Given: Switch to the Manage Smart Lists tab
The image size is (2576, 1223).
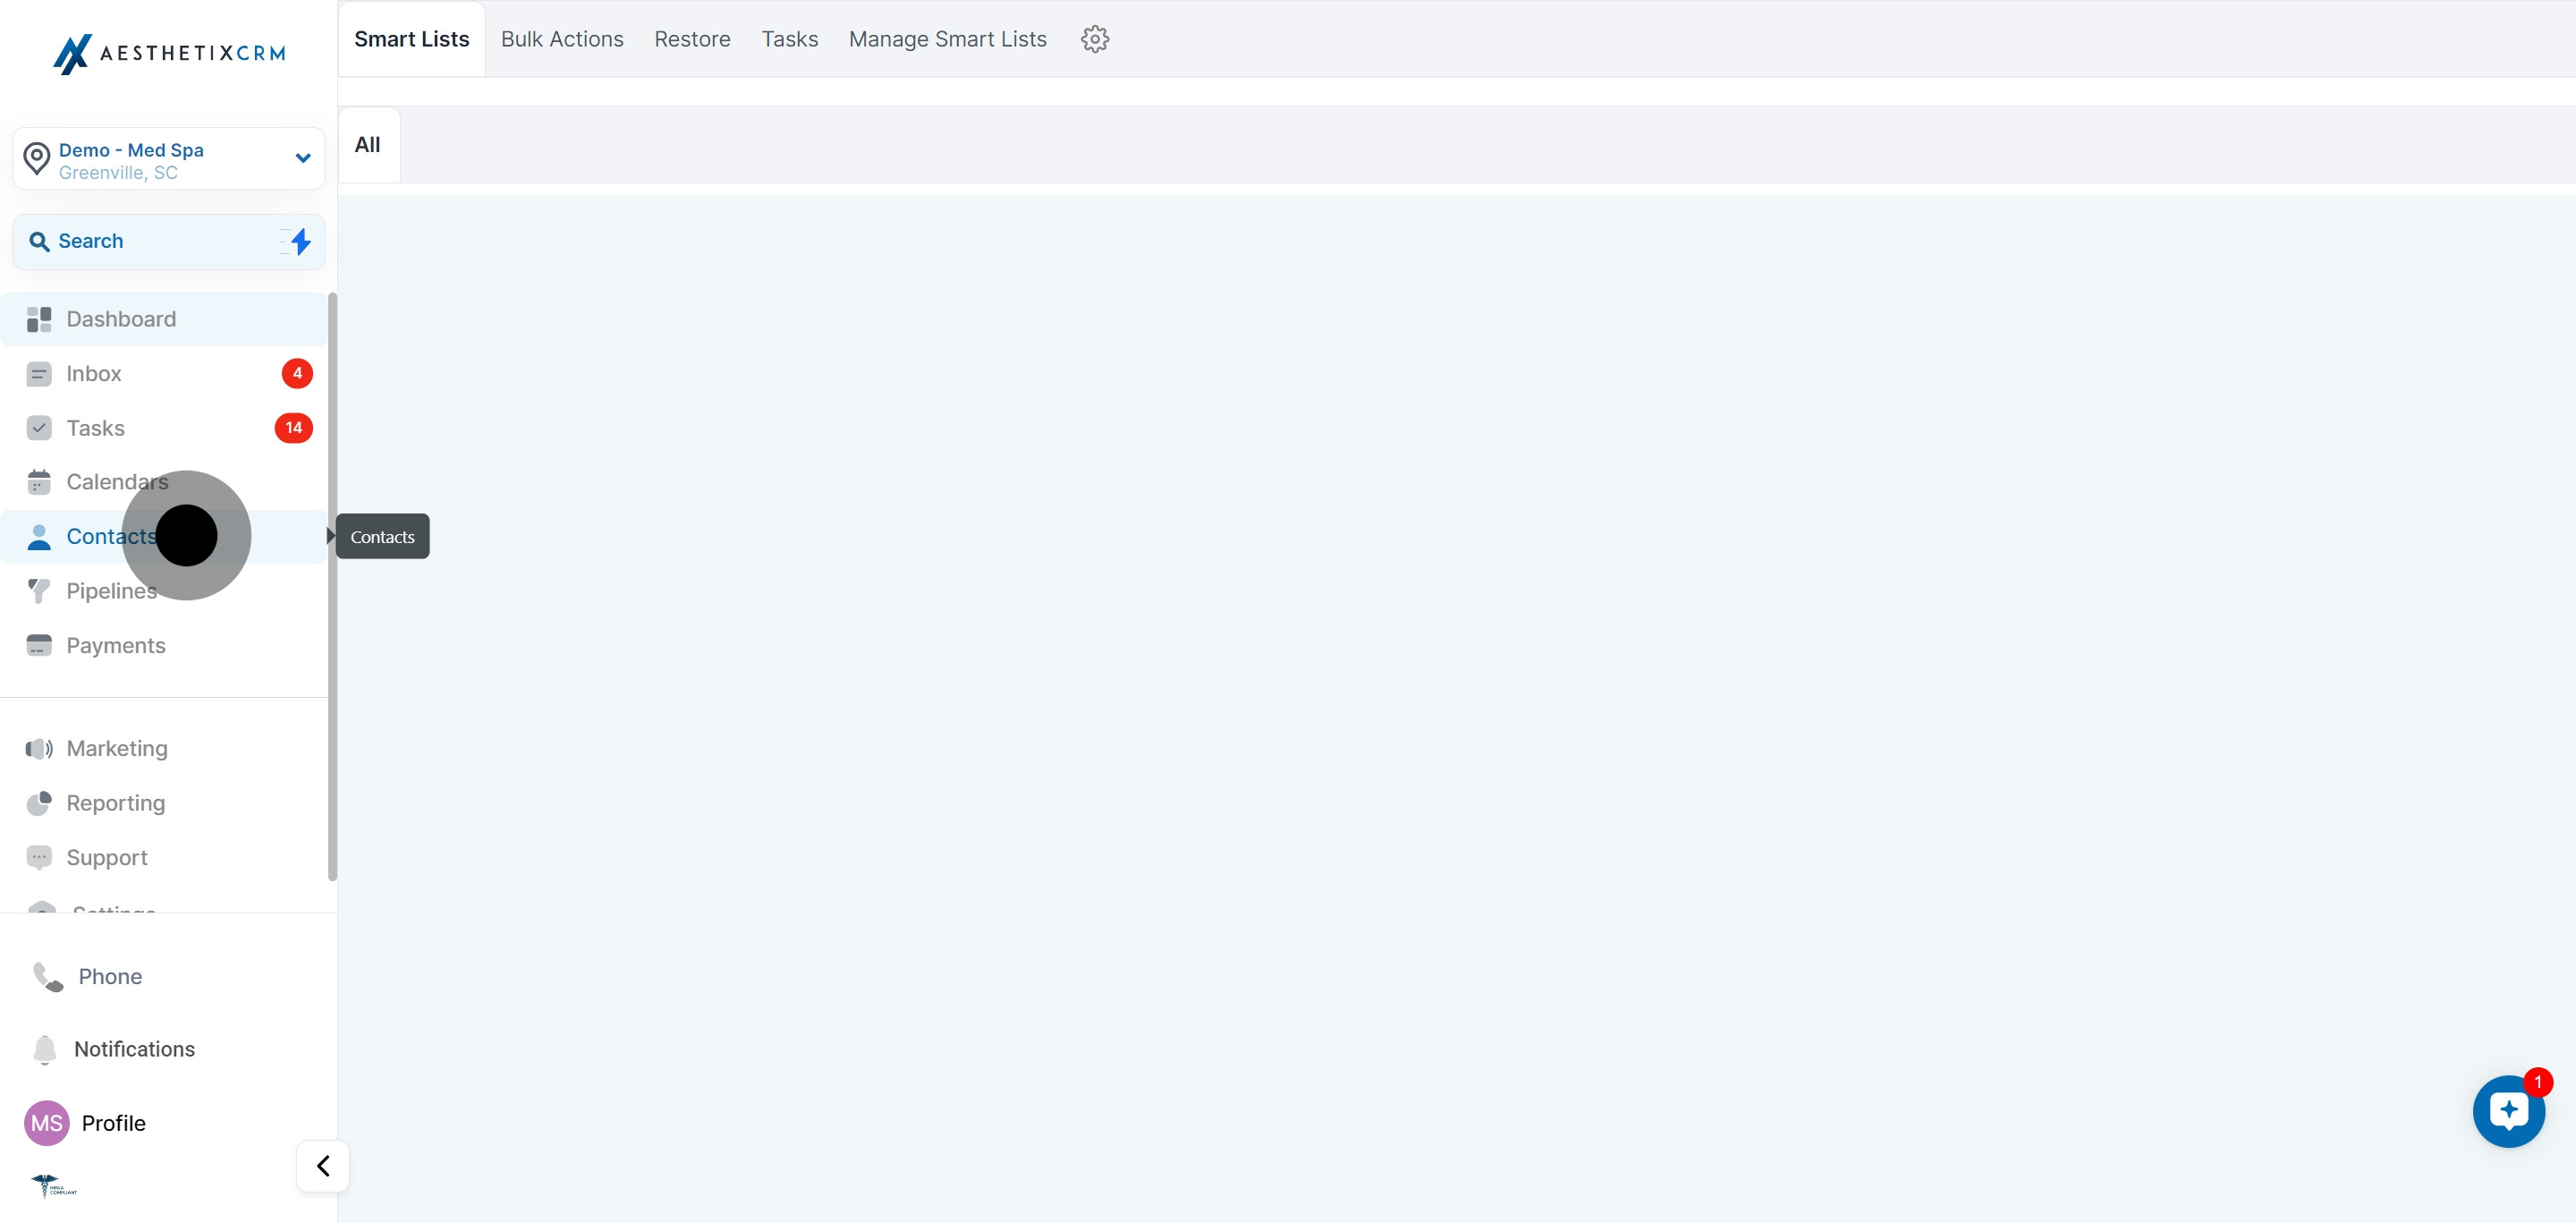Looking at the screenshot, I should tap(947, 39).
